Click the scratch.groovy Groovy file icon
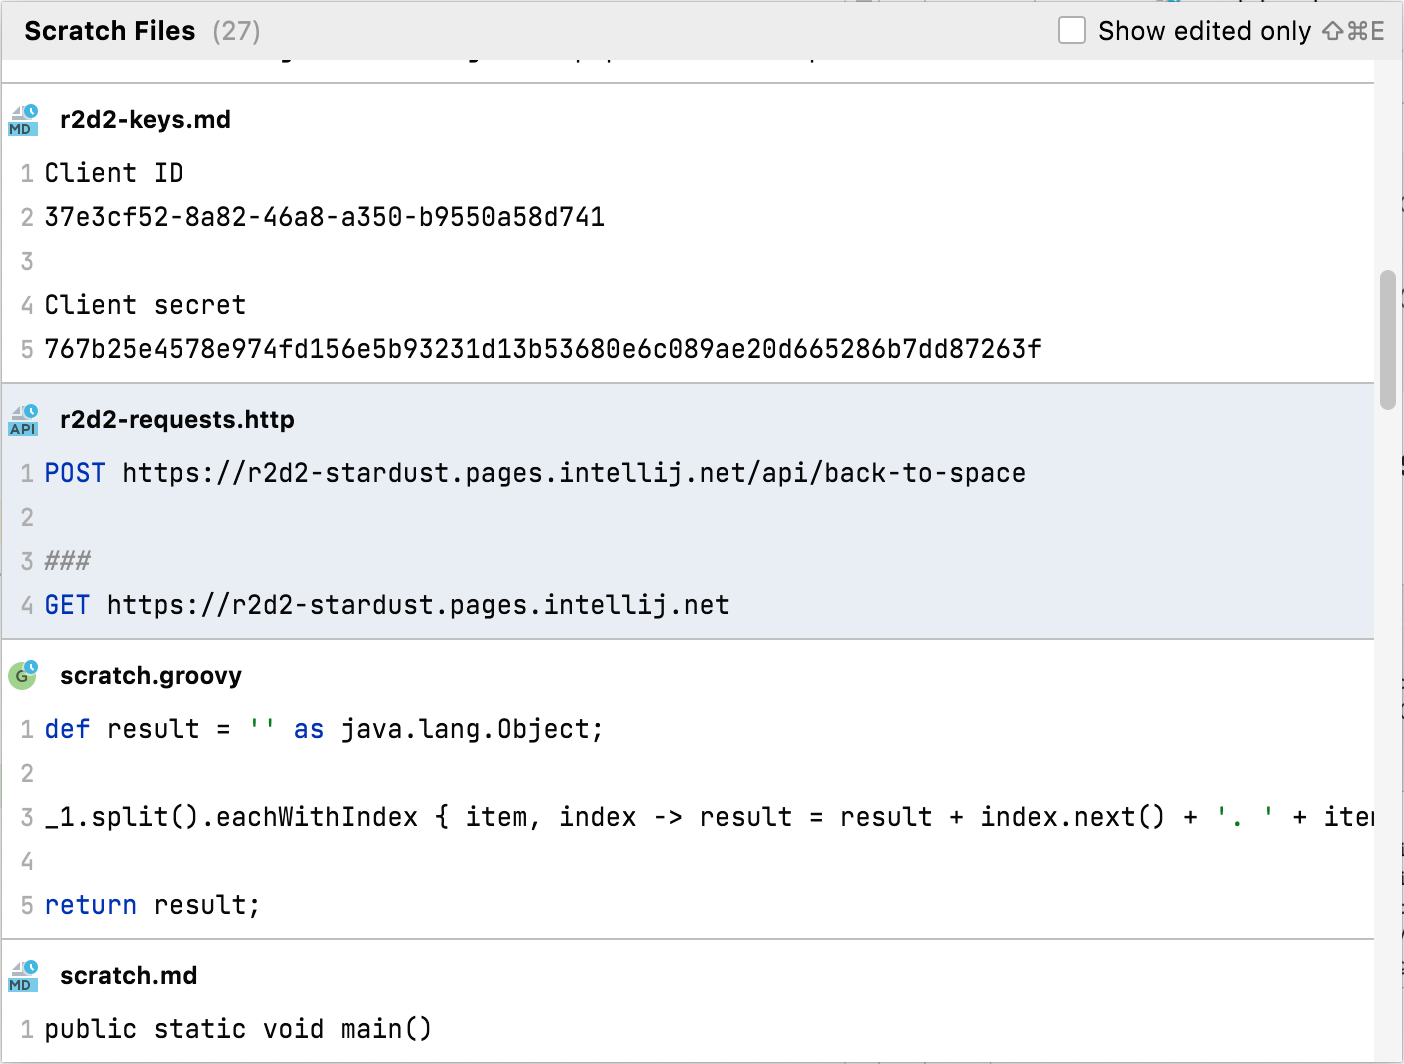This screenshot has width=1404, height=1064. pos(23,676)
